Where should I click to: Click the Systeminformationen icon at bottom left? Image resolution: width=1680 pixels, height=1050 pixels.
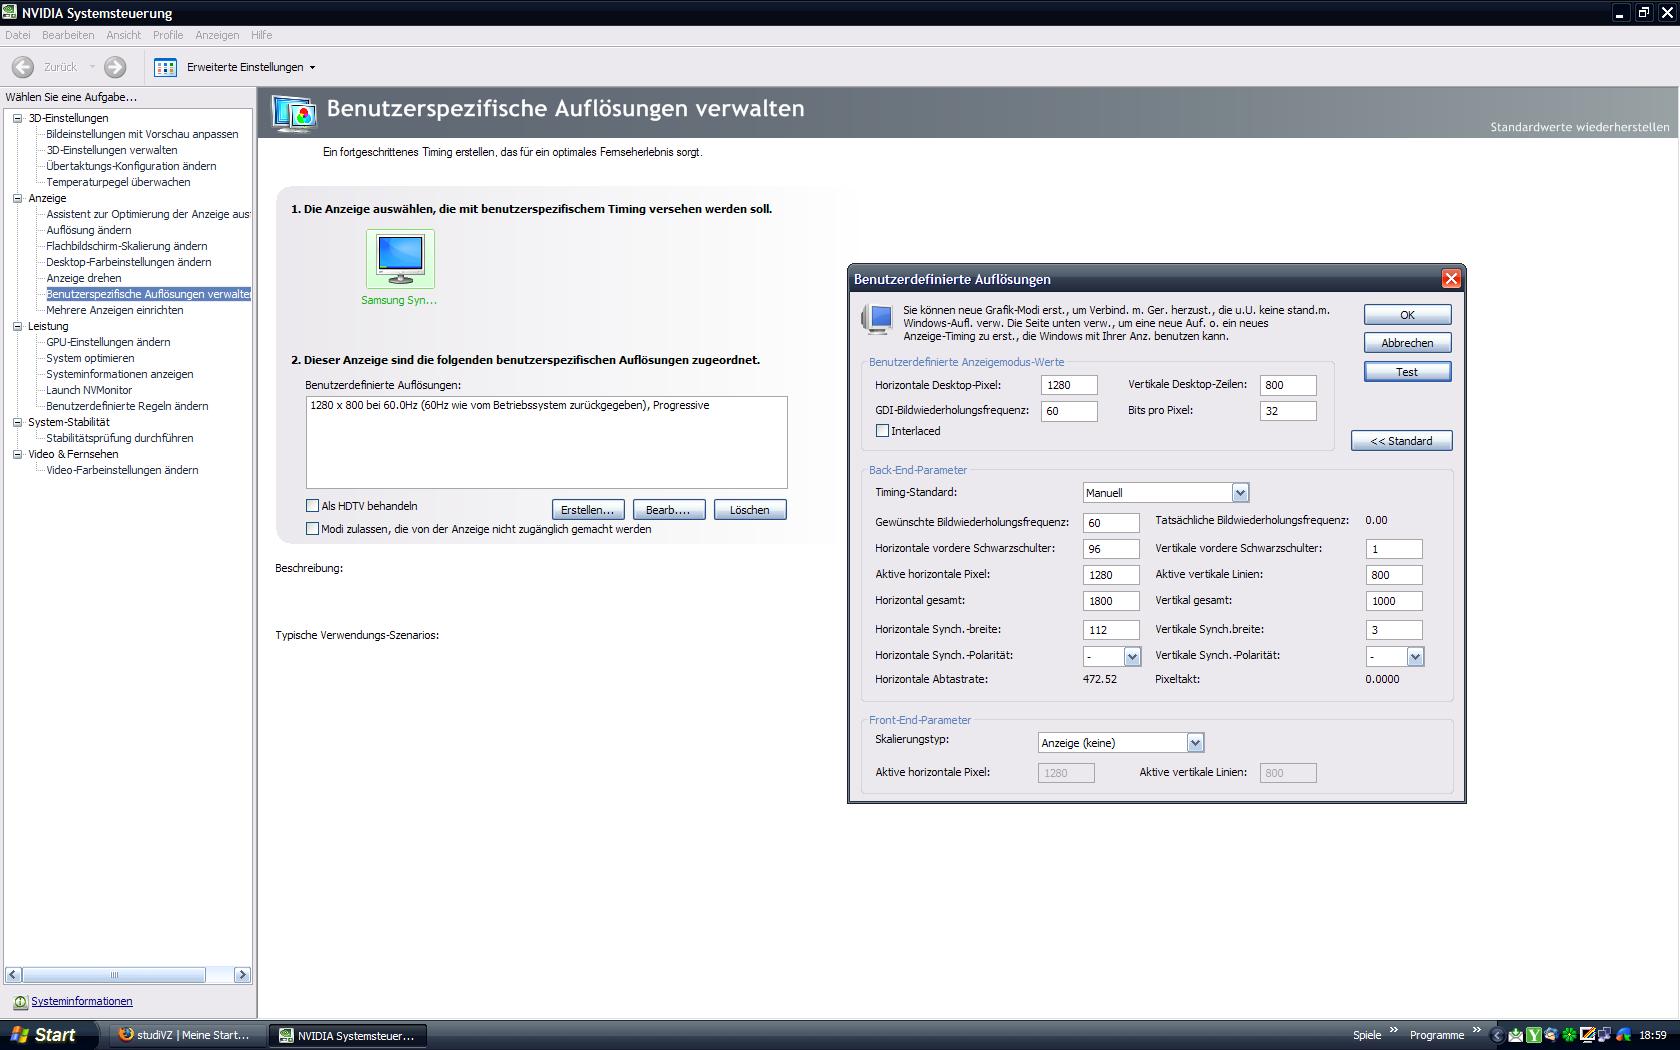pyautogui.click(x=20, y=1002)
